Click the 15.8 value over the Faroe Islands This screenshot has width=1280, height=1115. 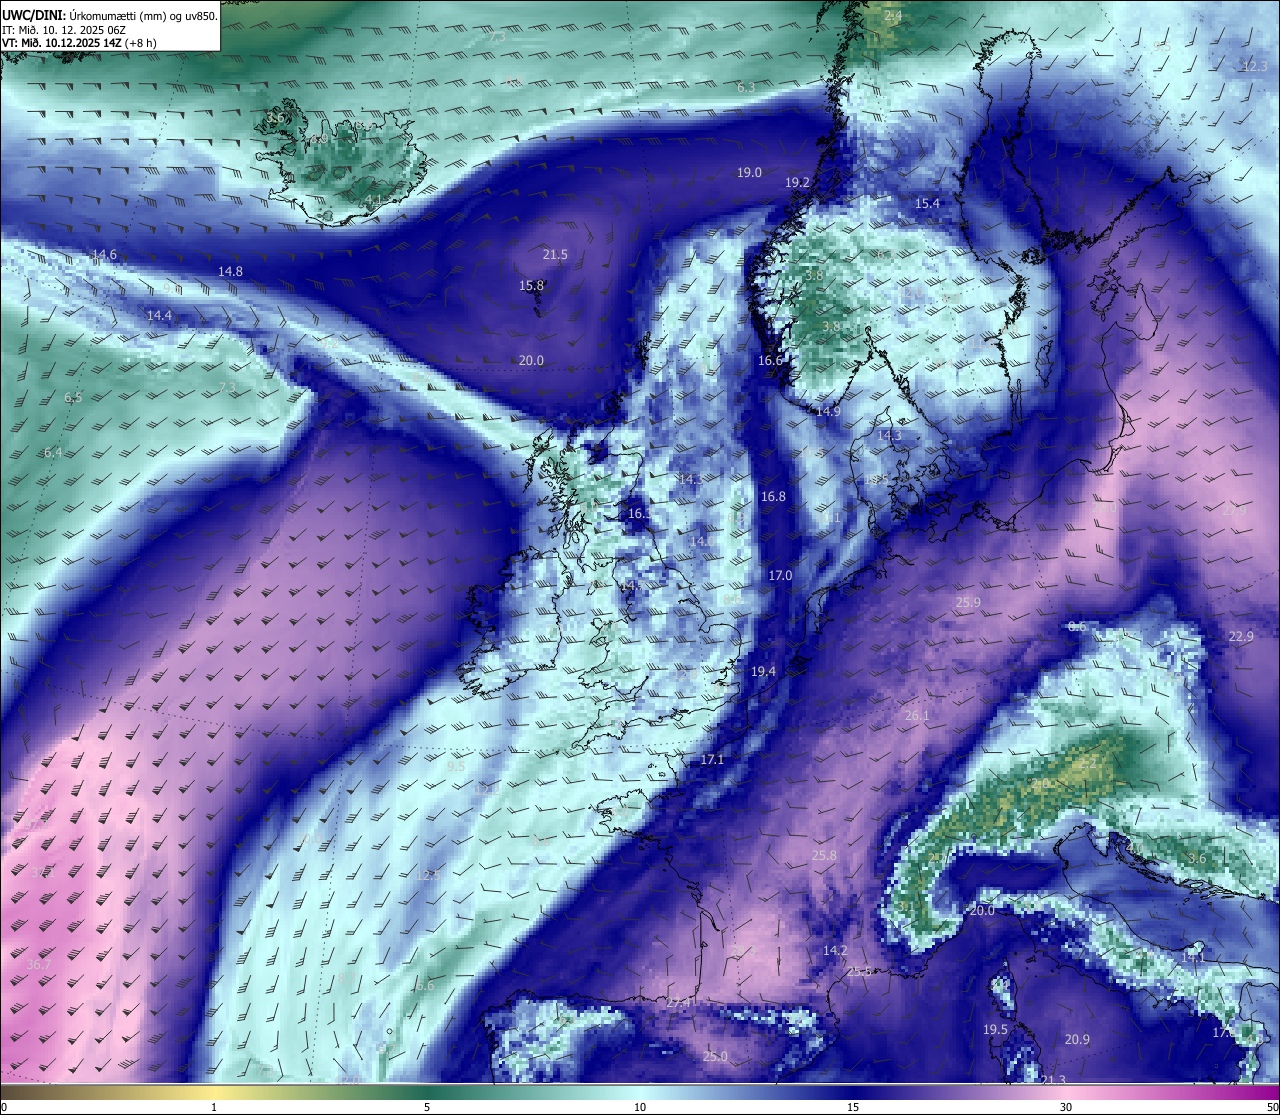pos(531,285)
